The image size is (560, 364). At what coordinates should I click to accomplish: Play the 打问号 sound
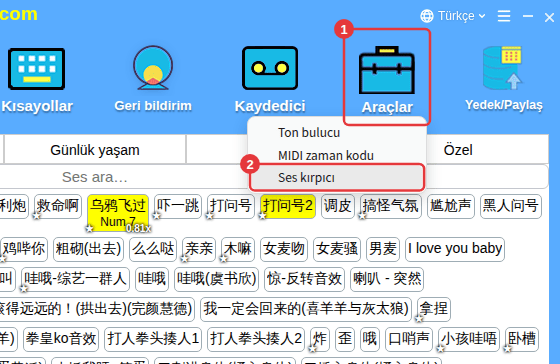(x=231, y=206)
